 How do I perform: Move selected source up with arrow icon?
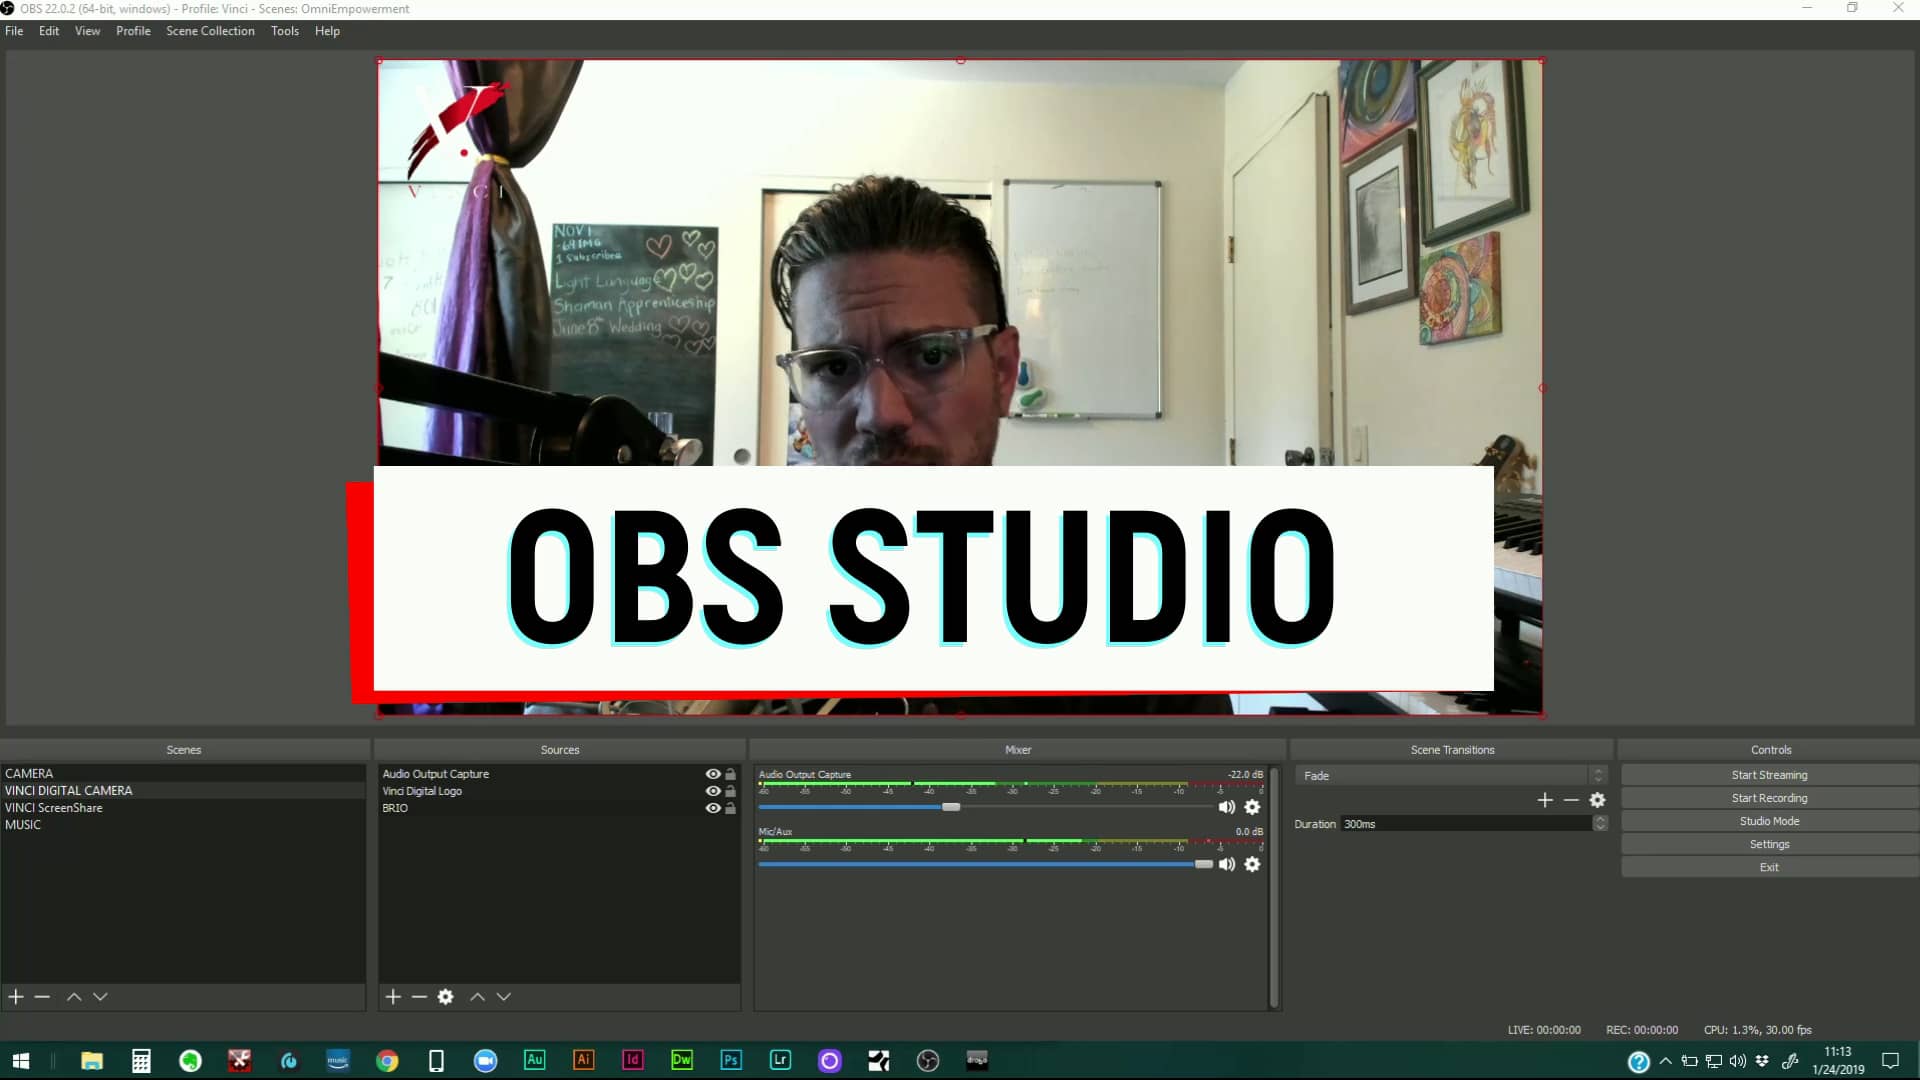[478, 996]
